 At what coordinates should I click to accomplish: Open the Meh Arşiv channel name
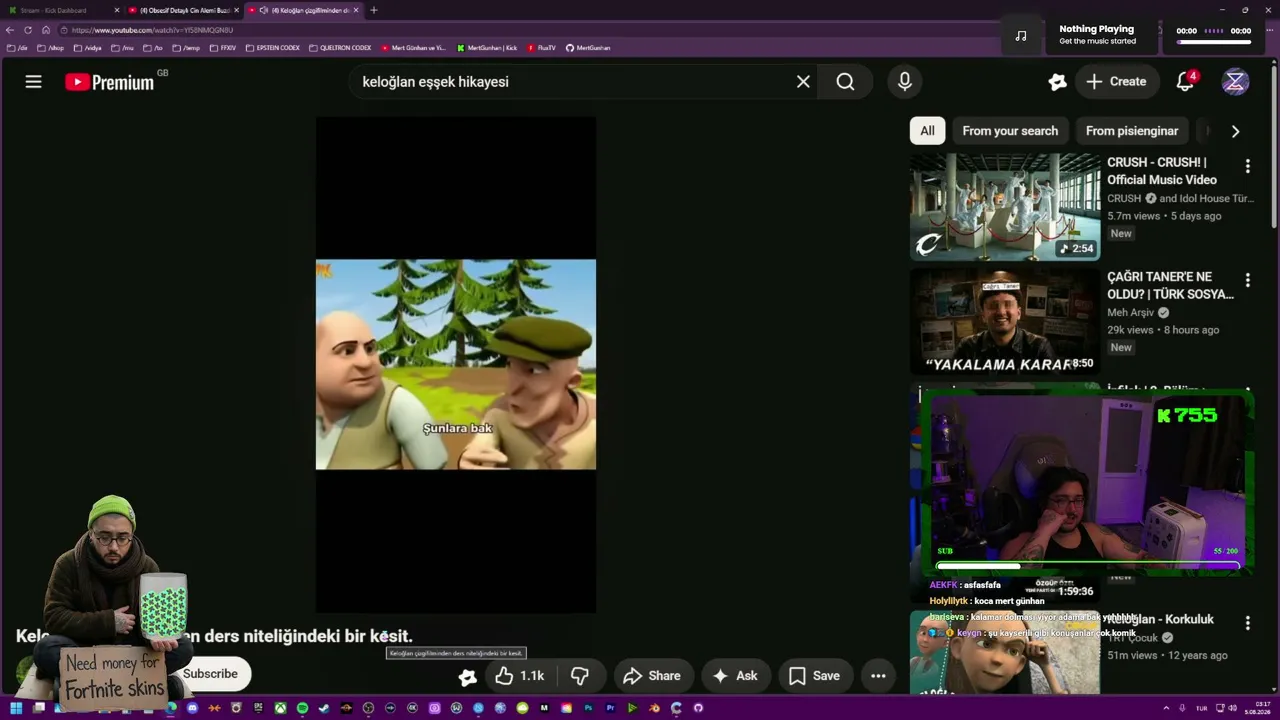pos(1130,312)
